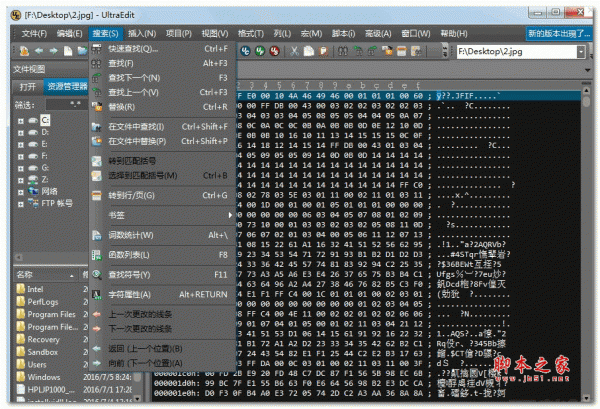
Task: Choose 字符属性(A) menu entry
Action: click(x=163, y=295)
